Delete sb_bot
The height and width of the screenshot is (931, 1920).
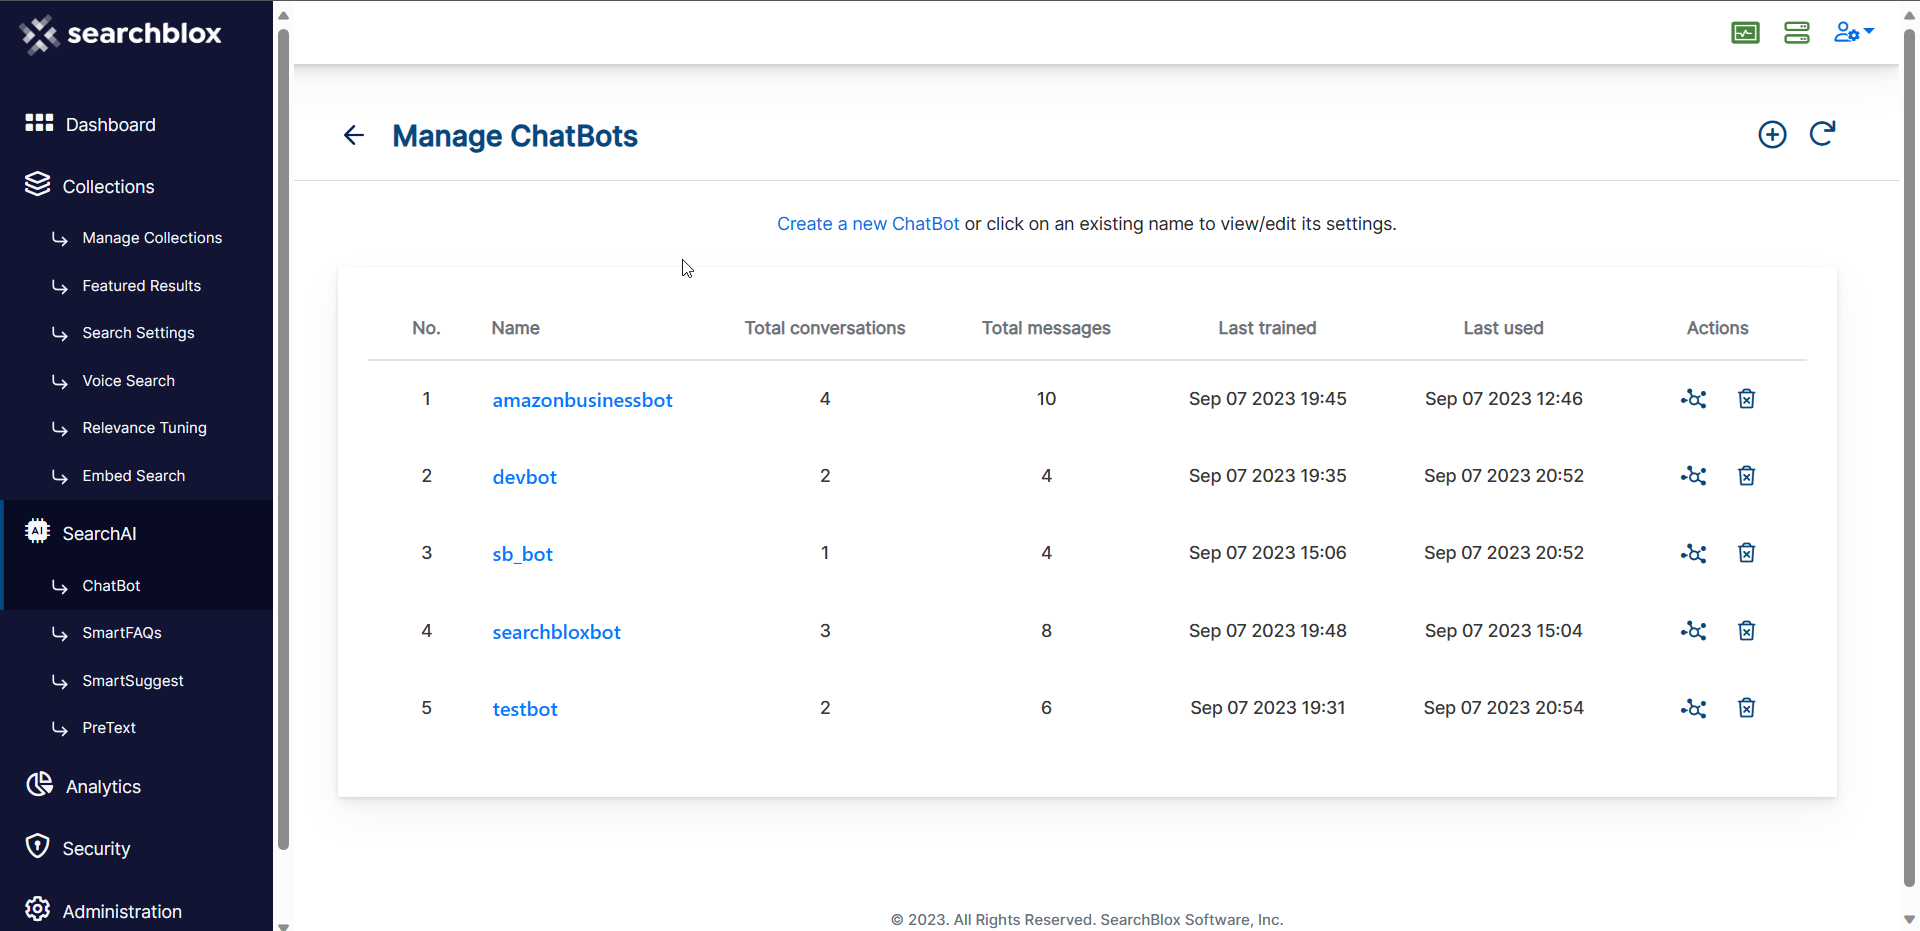point(1746,553)
